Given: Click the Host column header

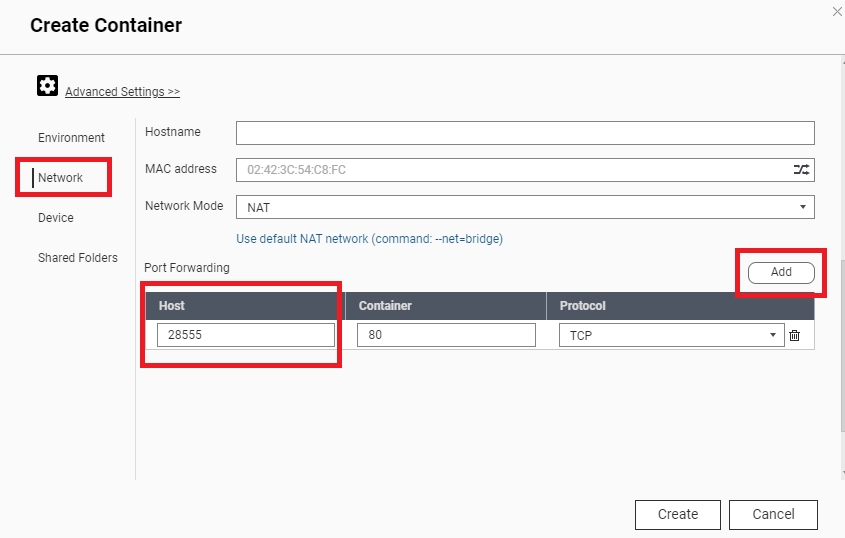Looking at the screenshot, I should [240, 306].
